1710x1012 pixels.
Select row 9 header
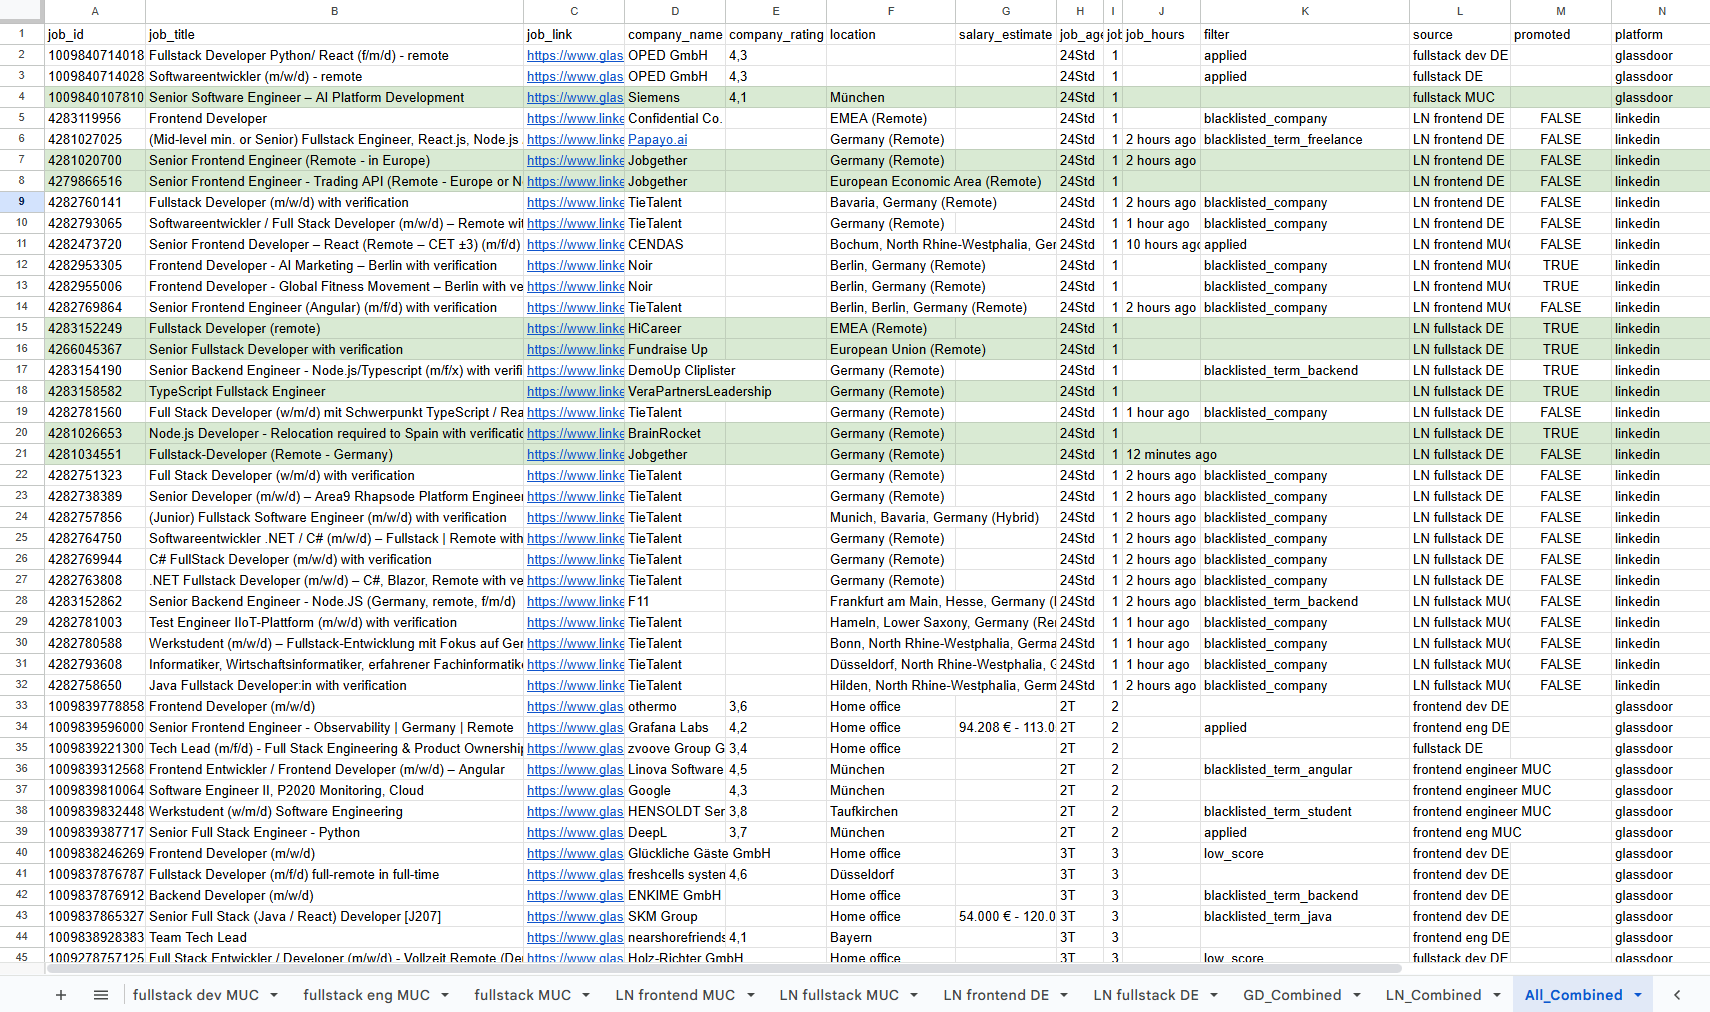coord(21,202)
